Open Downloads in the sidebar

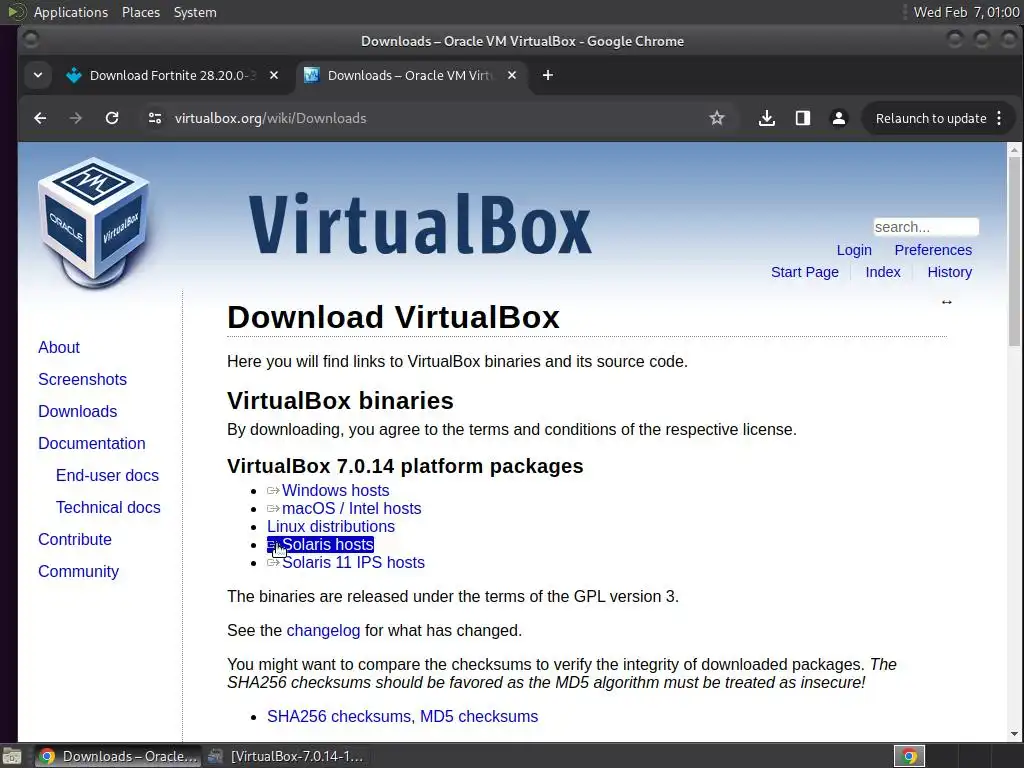78,411
